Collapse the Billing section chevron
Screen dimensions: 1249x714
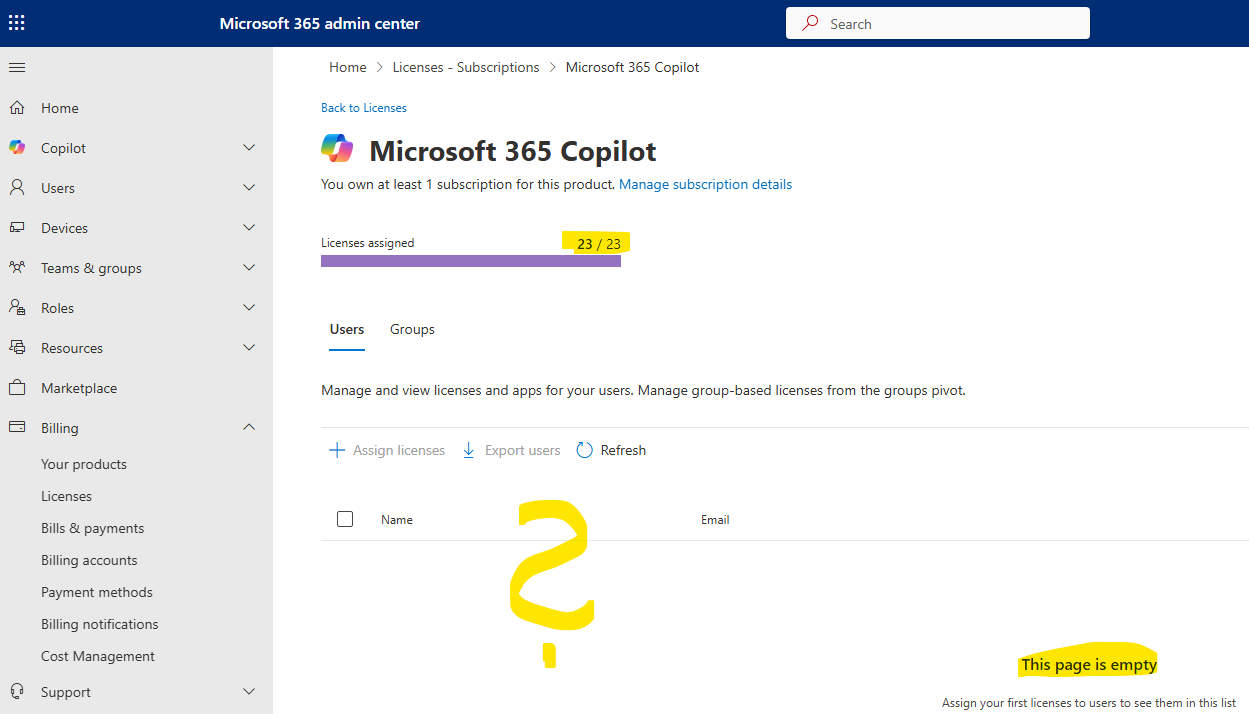[249, 428]
